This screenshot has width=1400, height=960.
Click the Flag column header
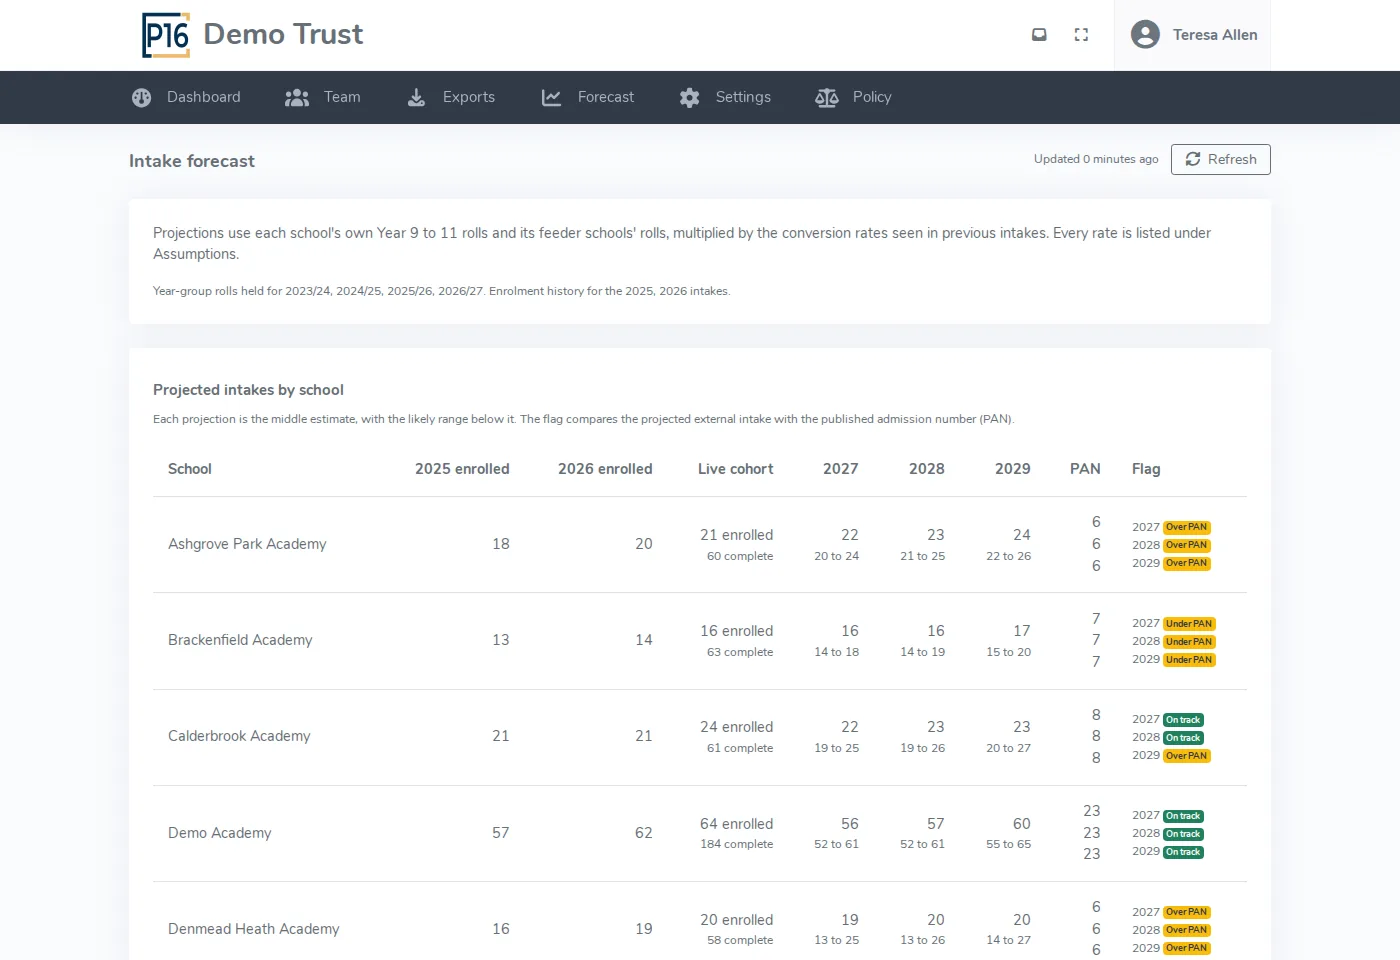(1146, 469)
